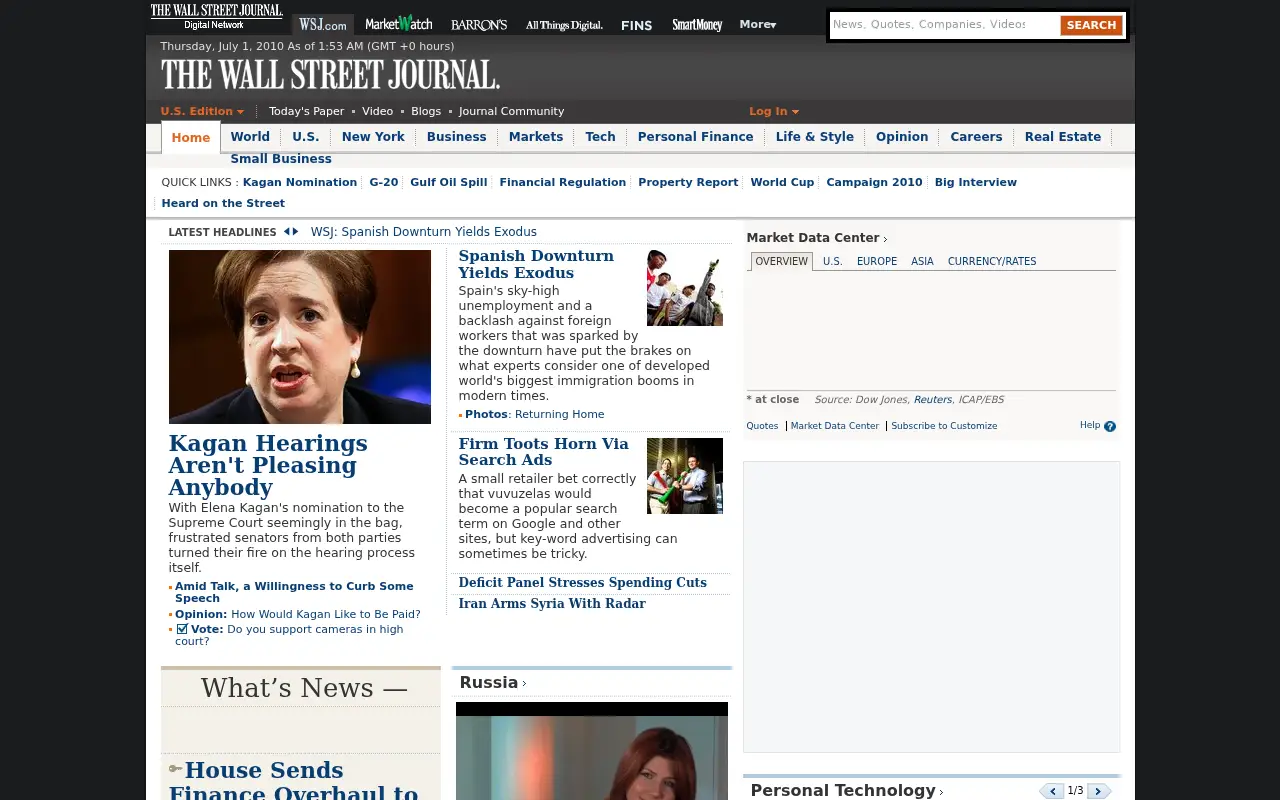Open Firm Toots Horn Via Search Ads headline

pos(543,452)
